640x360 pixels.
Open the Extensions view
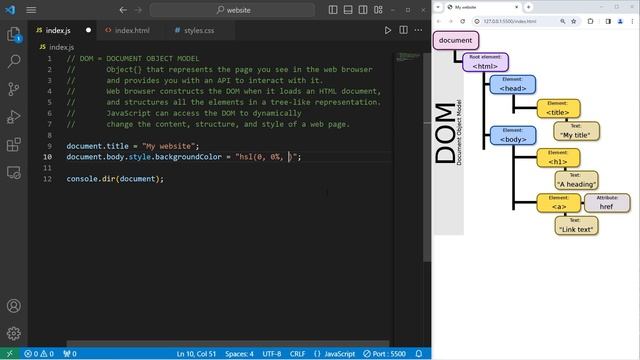pos(14,144)
